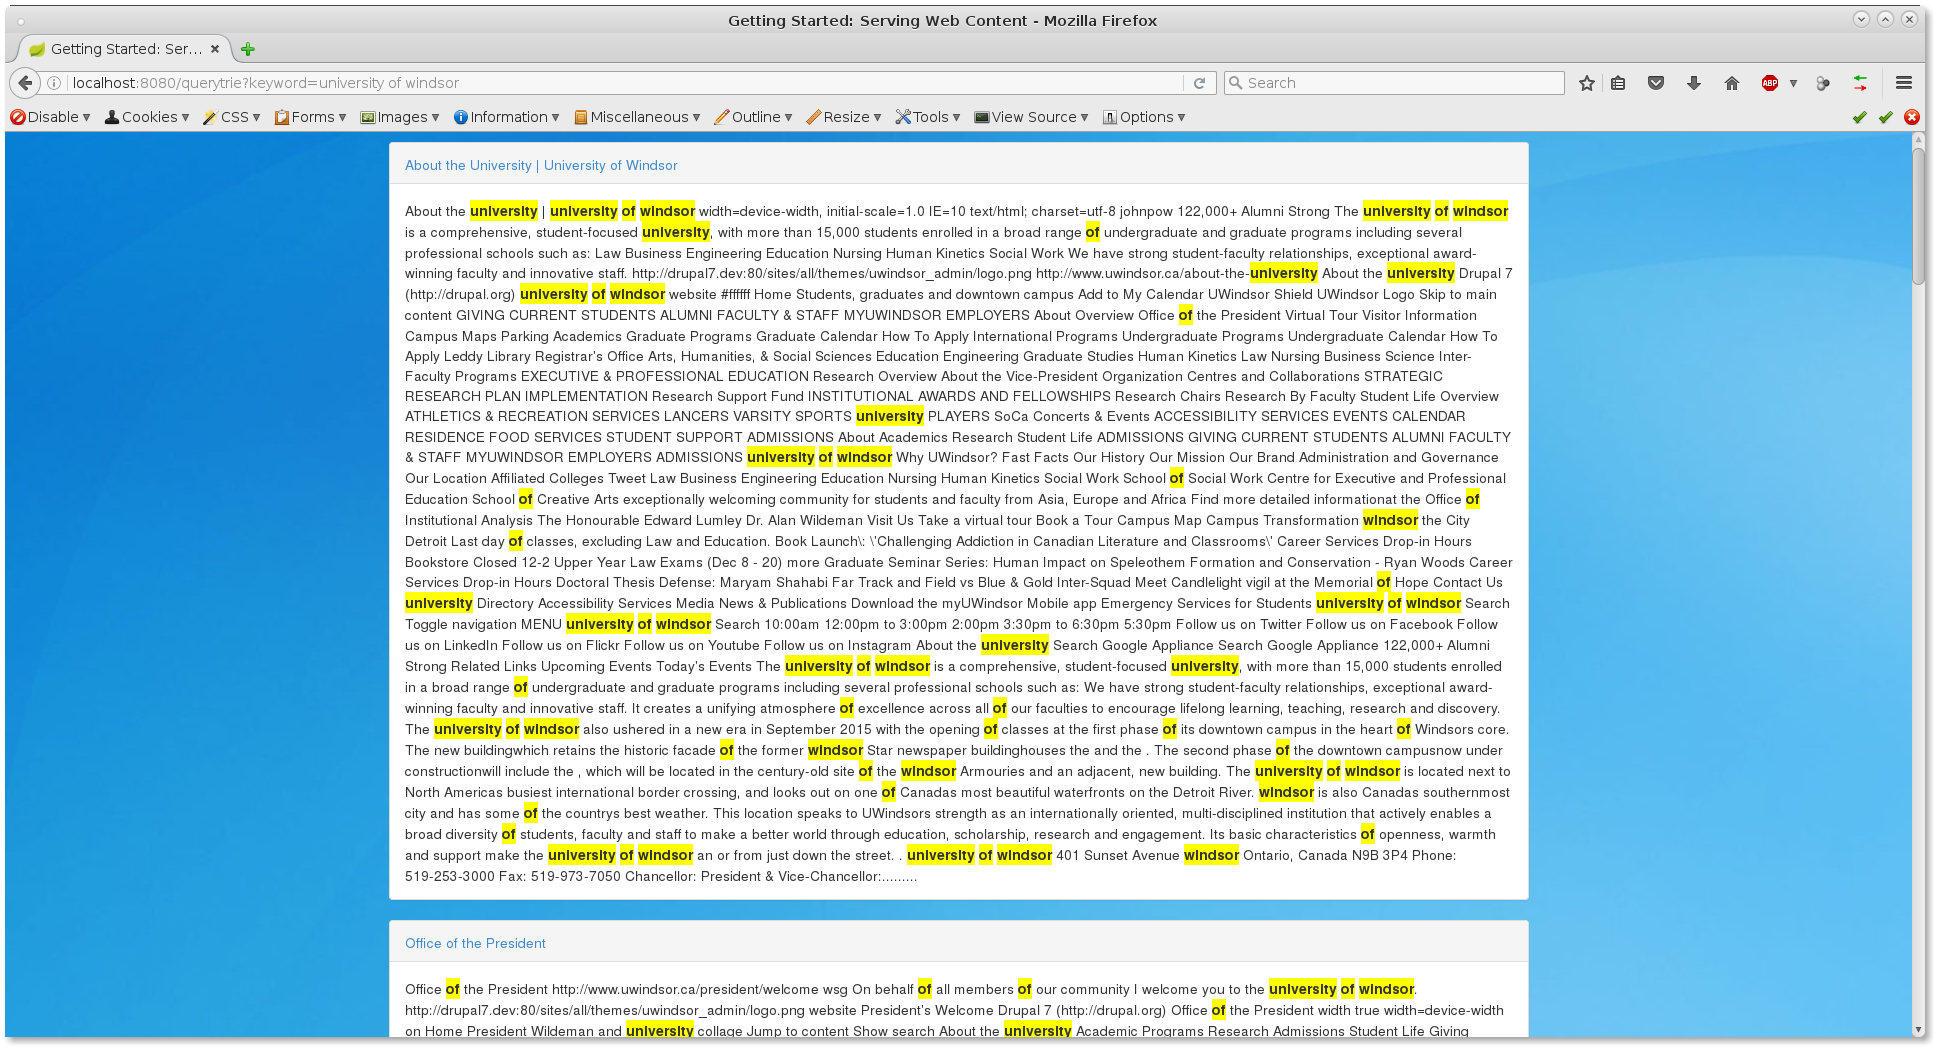Click the scrollbar down arrow
The height and width of the screenshot is (1046, 1934).
(1918, 1029)
